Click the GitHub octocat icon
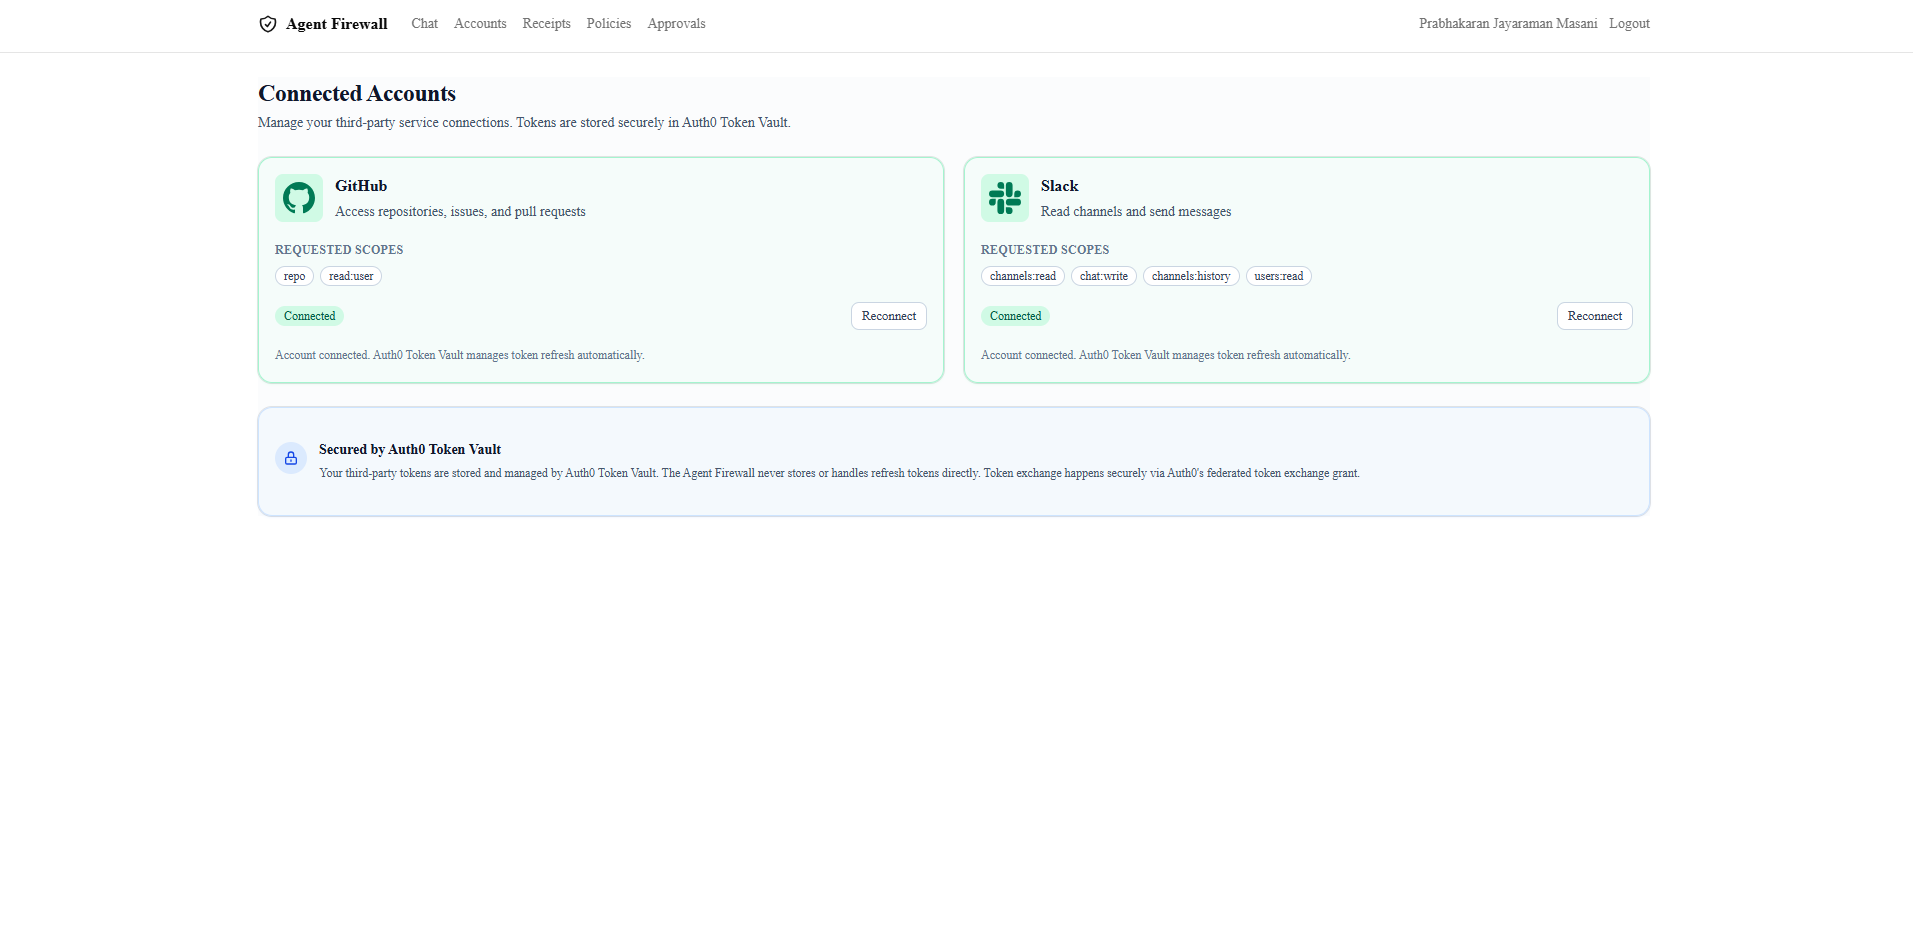The height and width of the screenshot is (935, 1913). [x=299, y=198]
